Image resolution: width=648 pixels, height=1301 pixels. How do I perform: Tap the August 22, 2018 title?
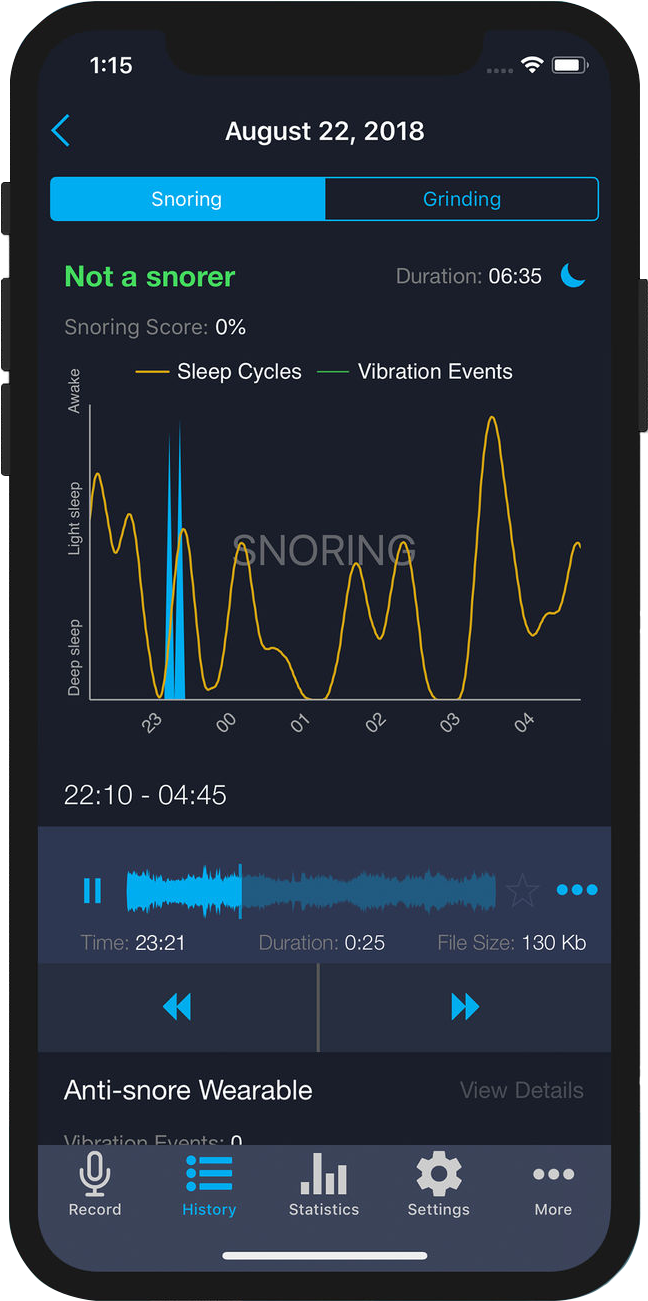[324, 131]
